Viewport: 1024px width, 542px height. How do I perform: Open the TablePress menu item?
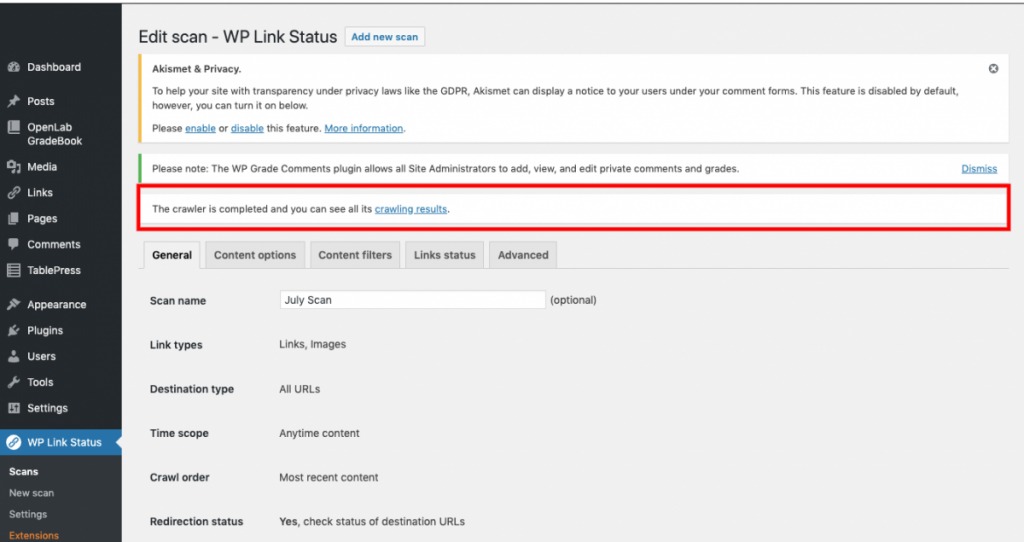tap(54, 270)
